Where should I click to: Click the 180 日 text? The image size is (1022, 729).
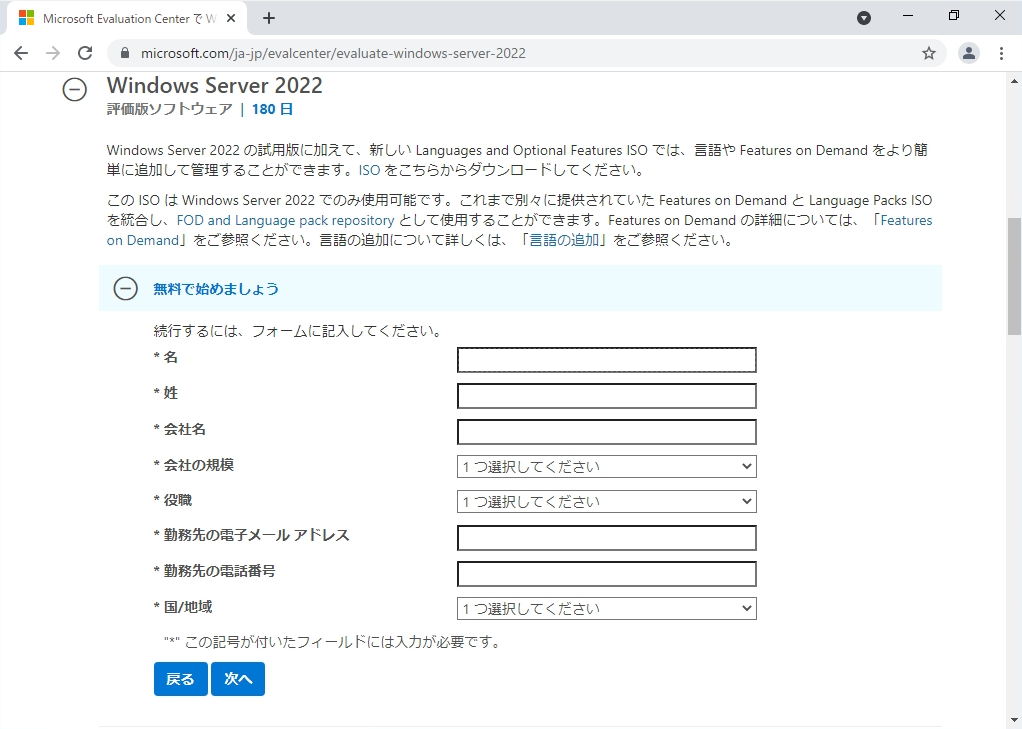(272, 109)
